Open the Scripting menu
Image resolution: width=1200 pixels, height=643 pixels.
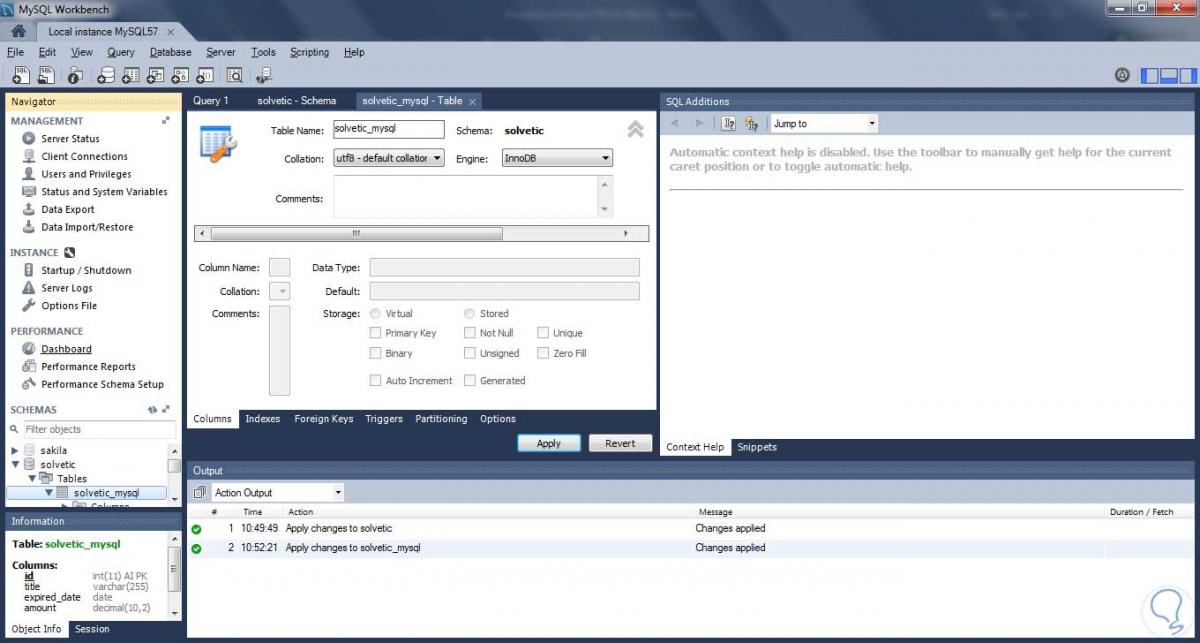(x=309, y=52)
